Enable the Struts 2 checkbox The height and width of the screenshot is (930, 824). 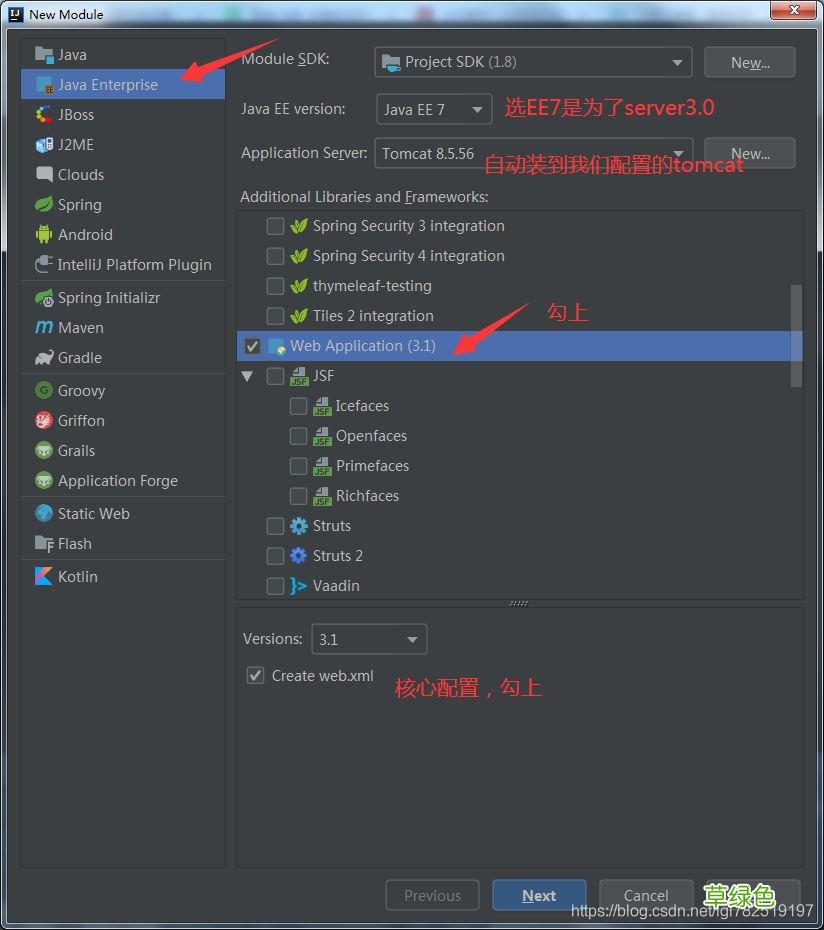coord(275,556)
